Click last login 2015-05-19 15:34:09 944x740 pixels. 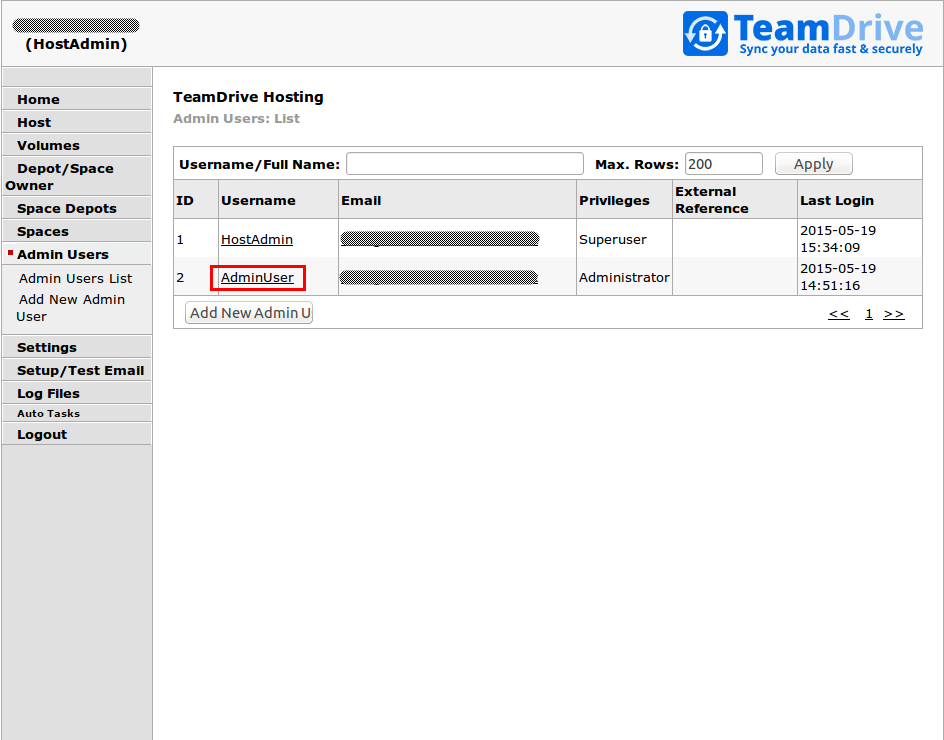(838, 238)
